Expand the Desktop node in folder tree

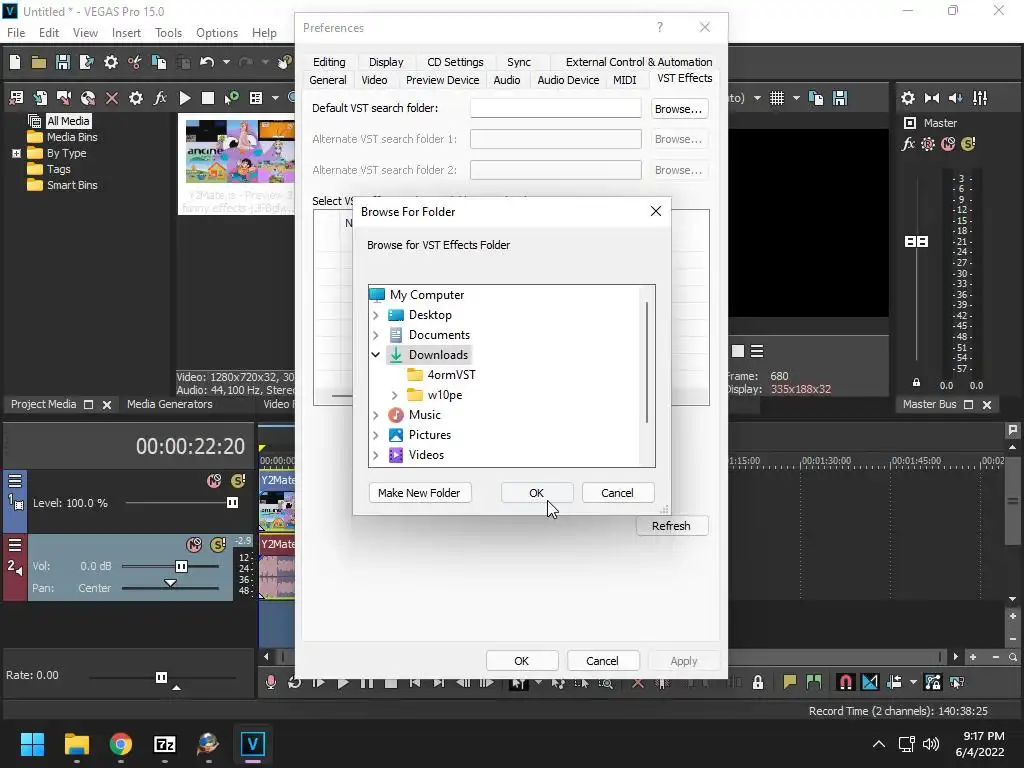click(x=376, y=315)
